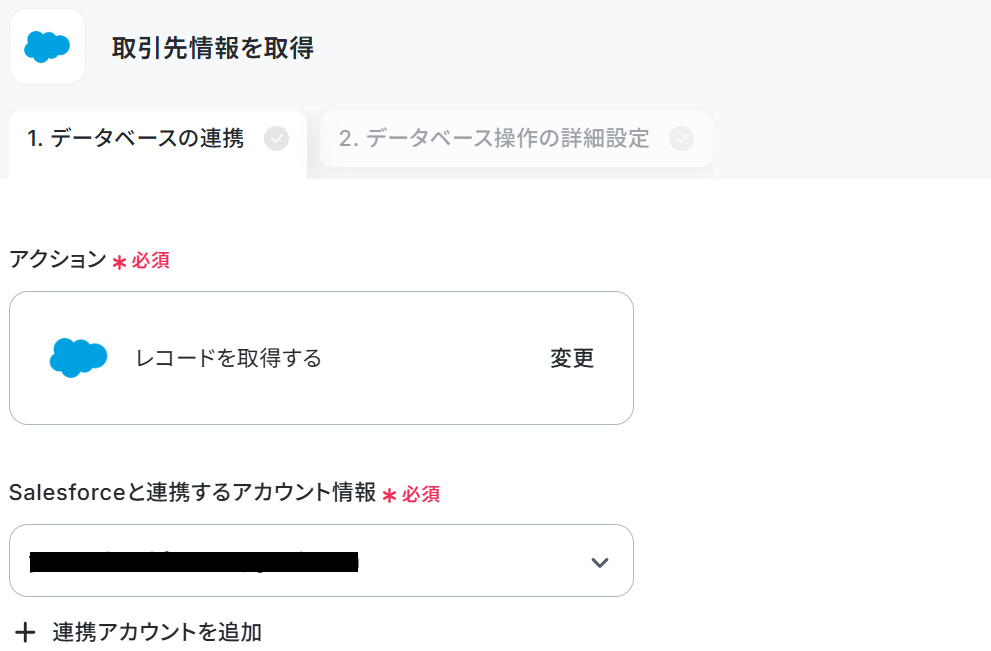Click the checkmark icon on the データベース操作の詳細設定 tab
The image size is (991, 651).
681,138
